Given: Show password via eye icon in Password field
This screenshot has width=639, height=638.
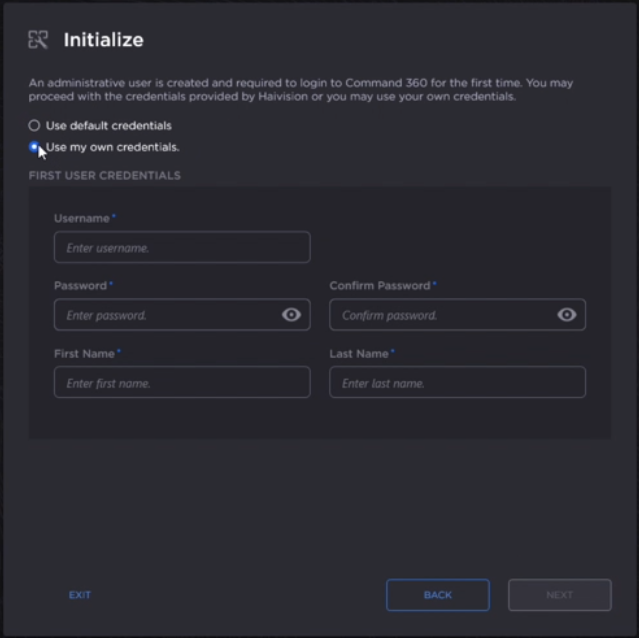Looking at the screenshot, I should [x=291, y=315].
